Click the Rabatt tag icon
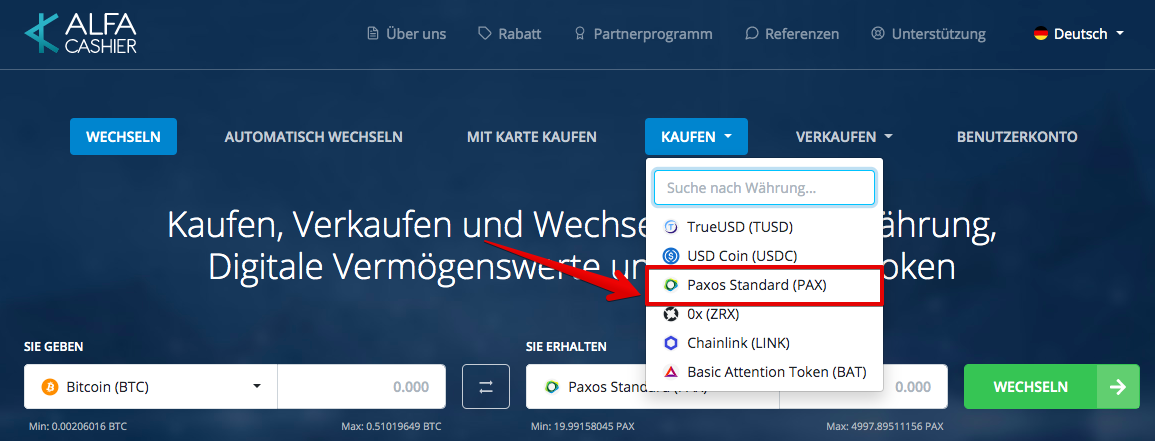This screenshot has width=1155, height=441. tap(484, 34)
